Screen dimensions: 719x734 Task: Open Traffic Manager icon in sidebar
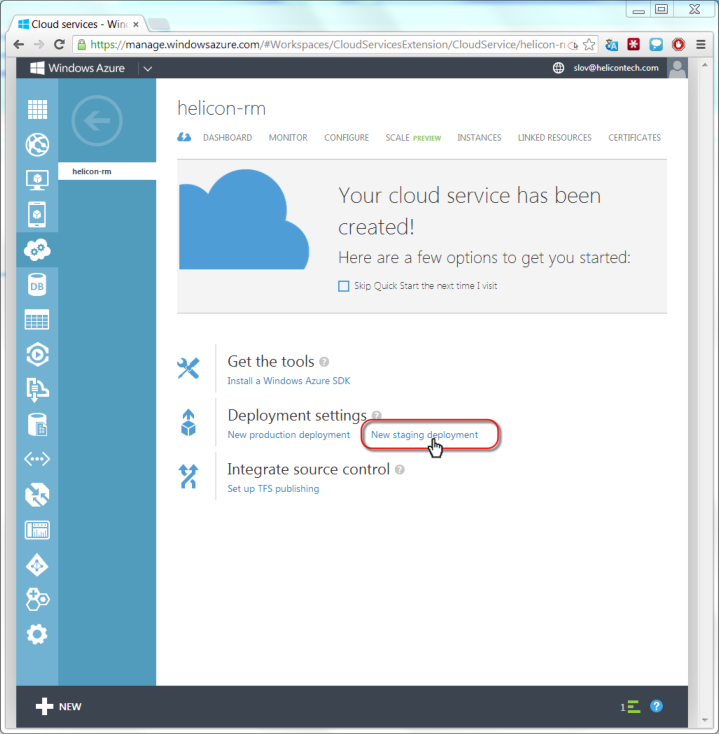(x=37, y=495)
